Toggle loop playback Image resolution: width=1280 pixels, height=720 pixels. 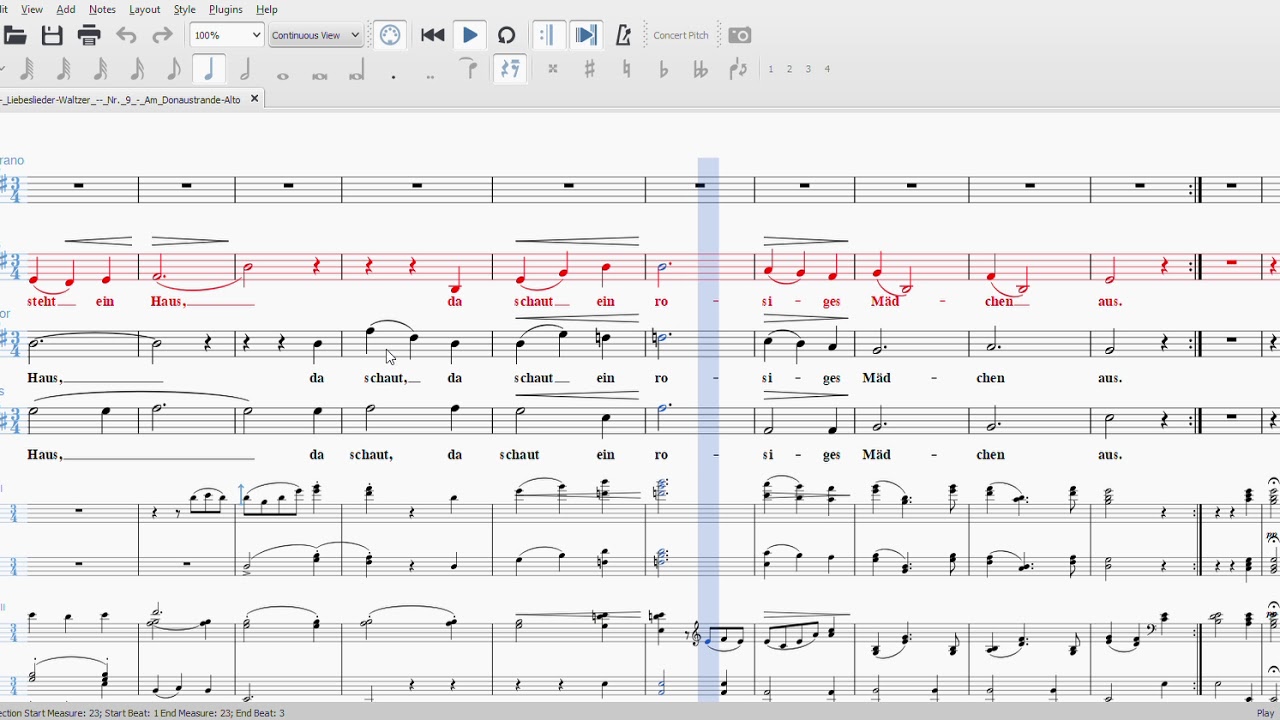[507, 36]
